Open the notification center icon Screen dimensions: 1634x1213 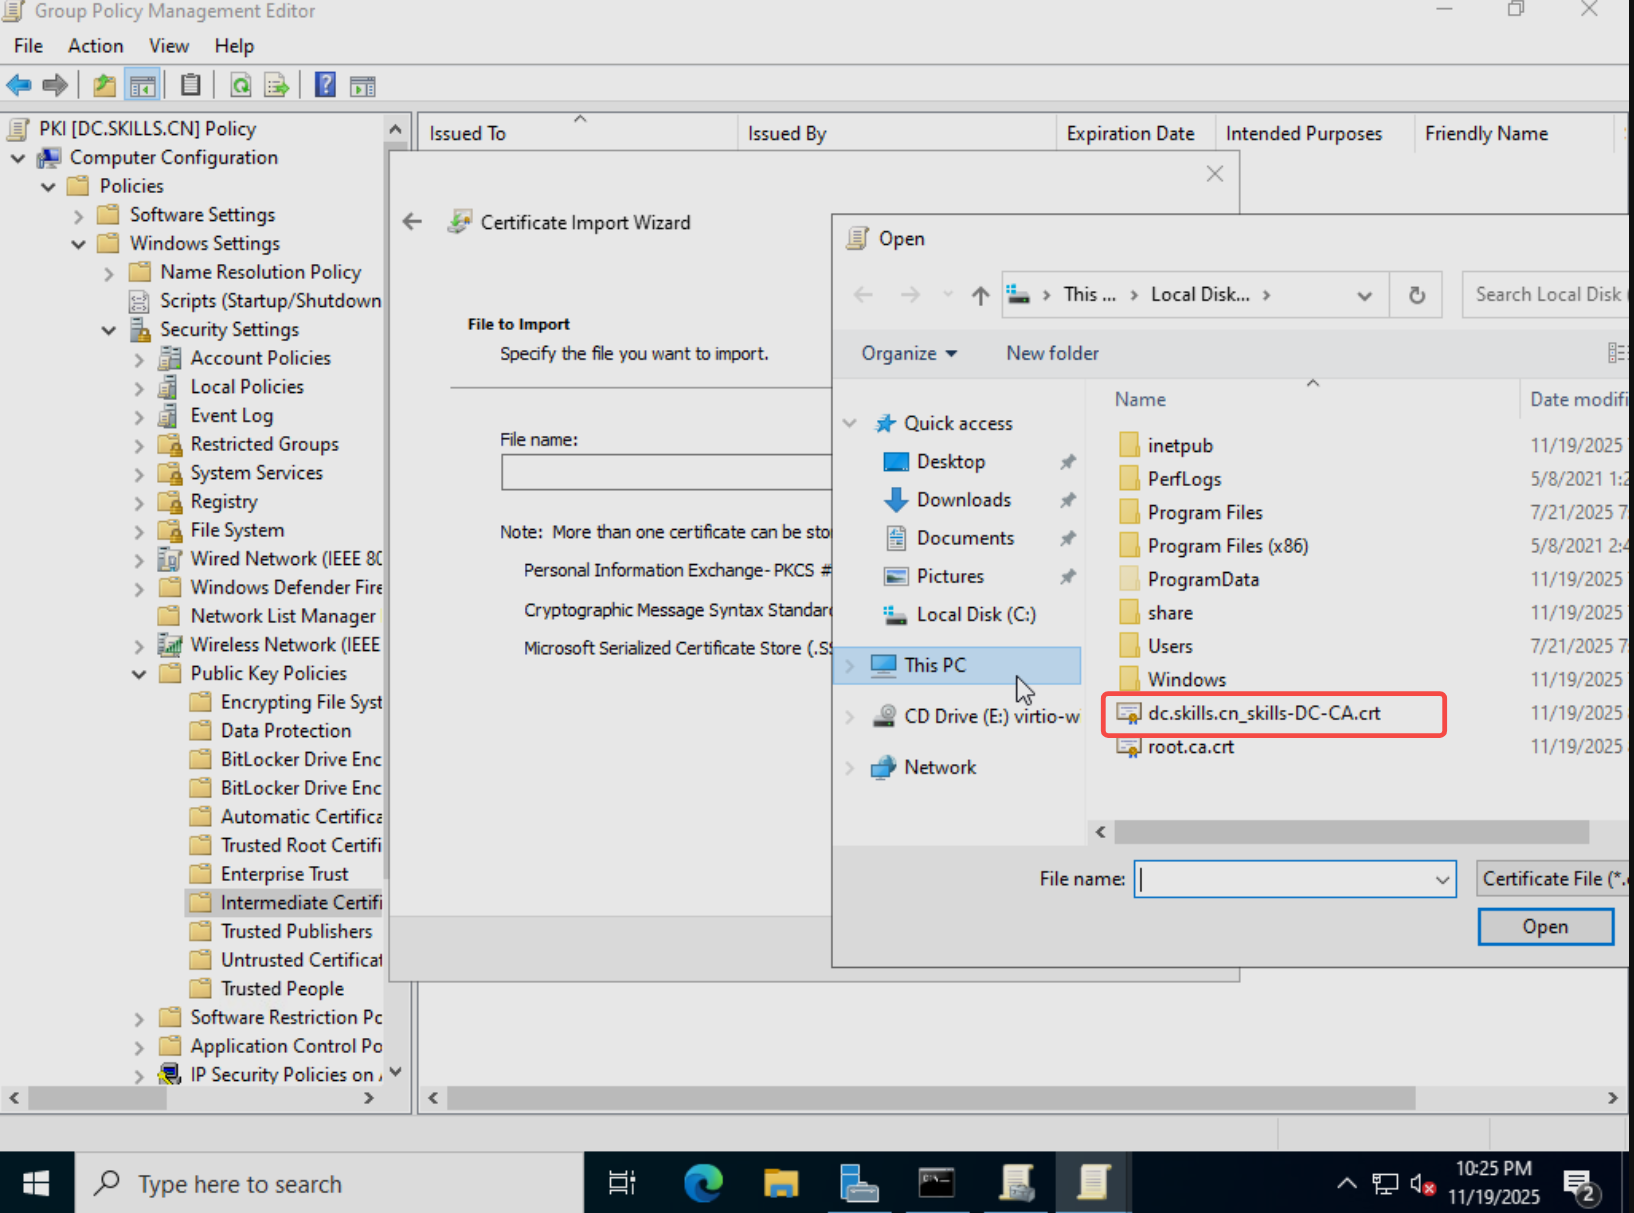click(x=1582, y=1186)
